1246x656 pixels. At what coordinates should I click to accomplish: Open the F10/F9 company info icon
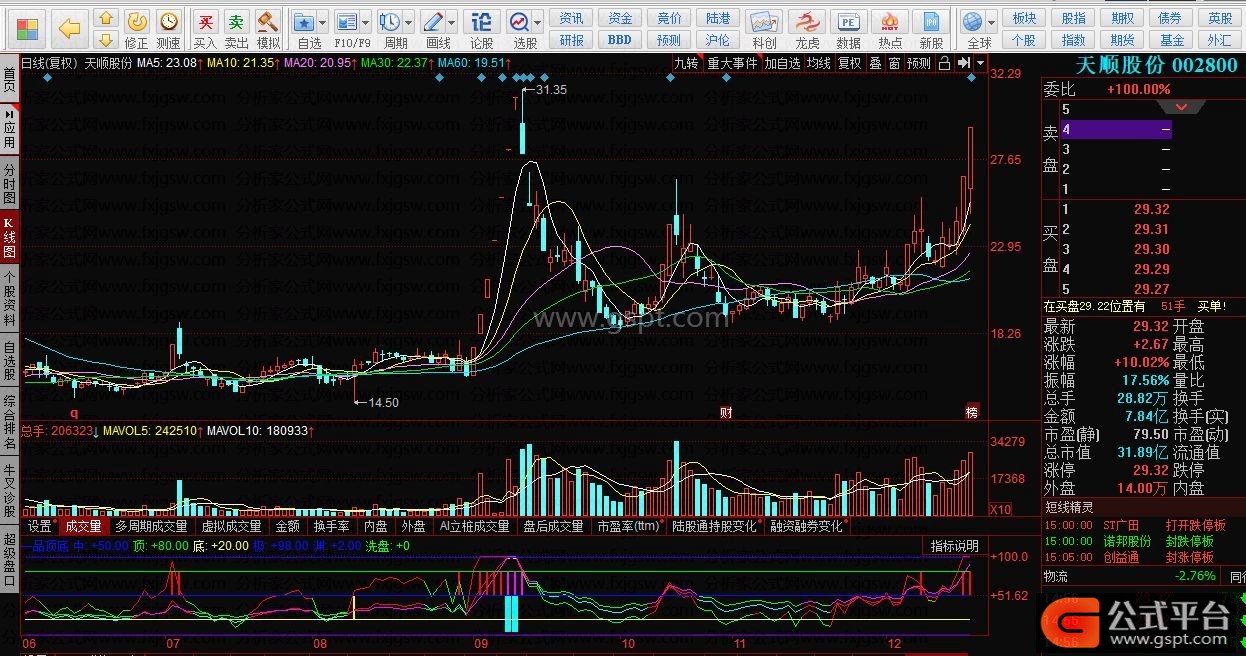(346, 21)
